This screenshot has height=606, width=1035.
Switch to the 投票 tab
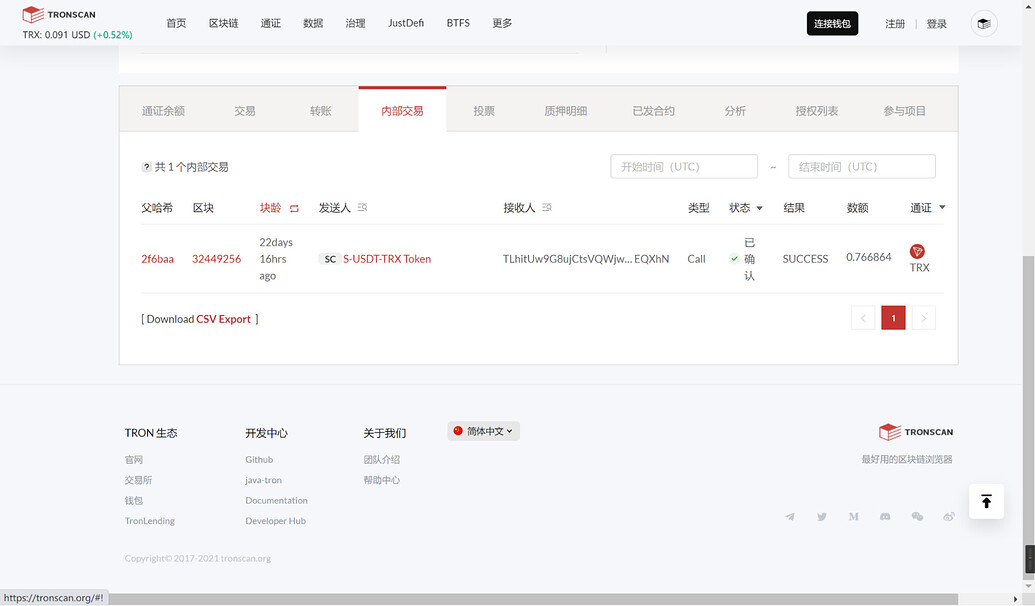click(484, 110)
